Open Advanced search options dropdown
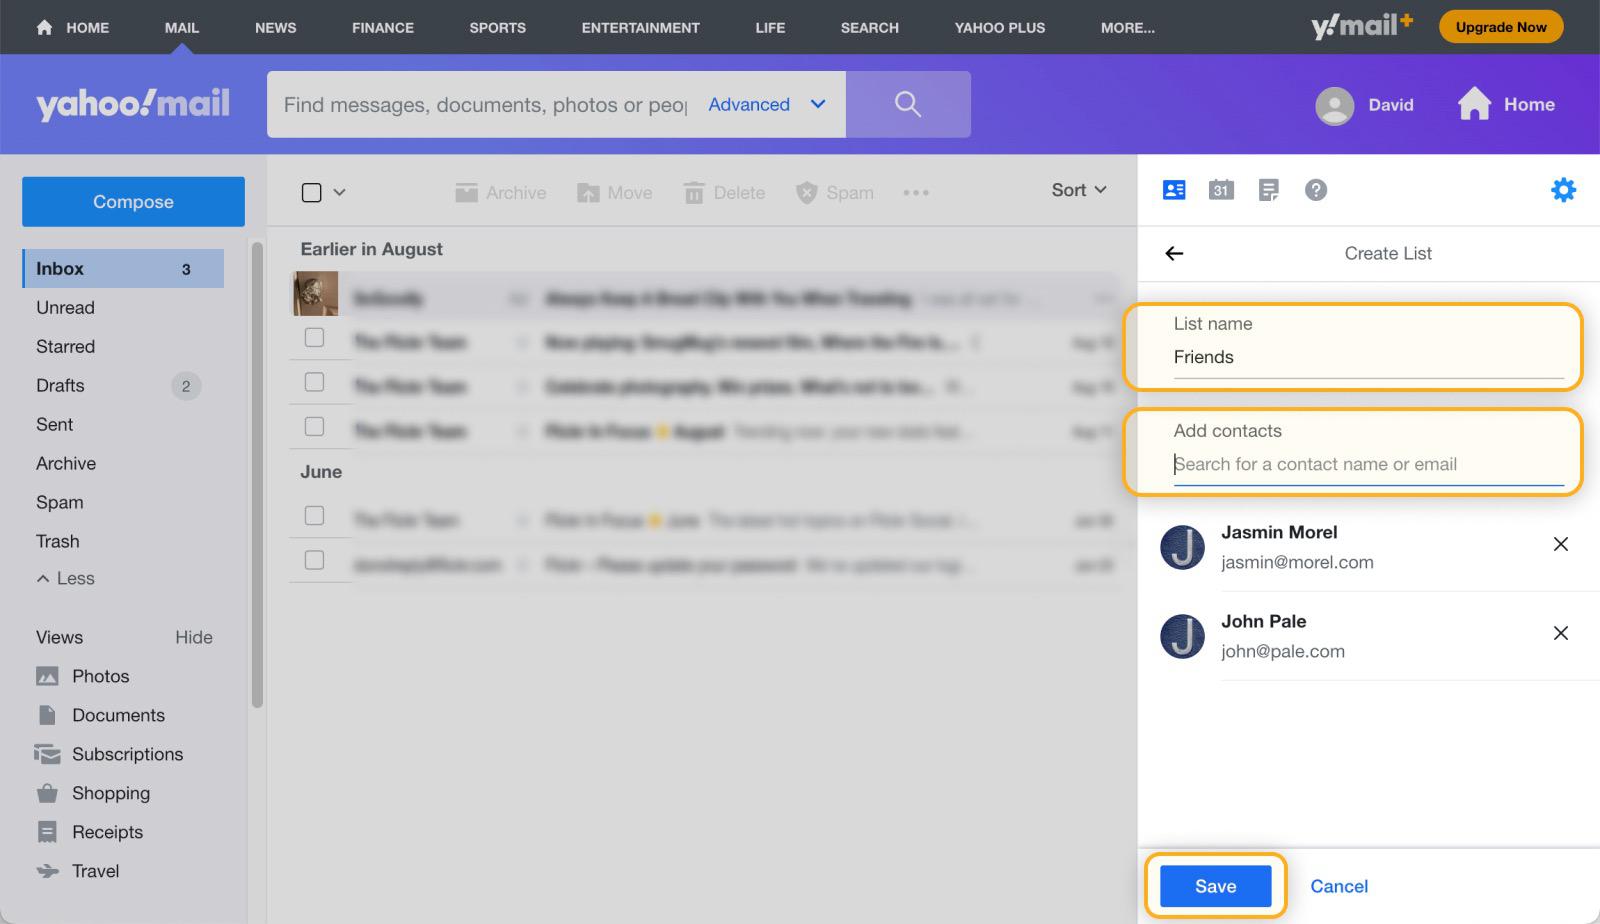 (x=767, y=104)
